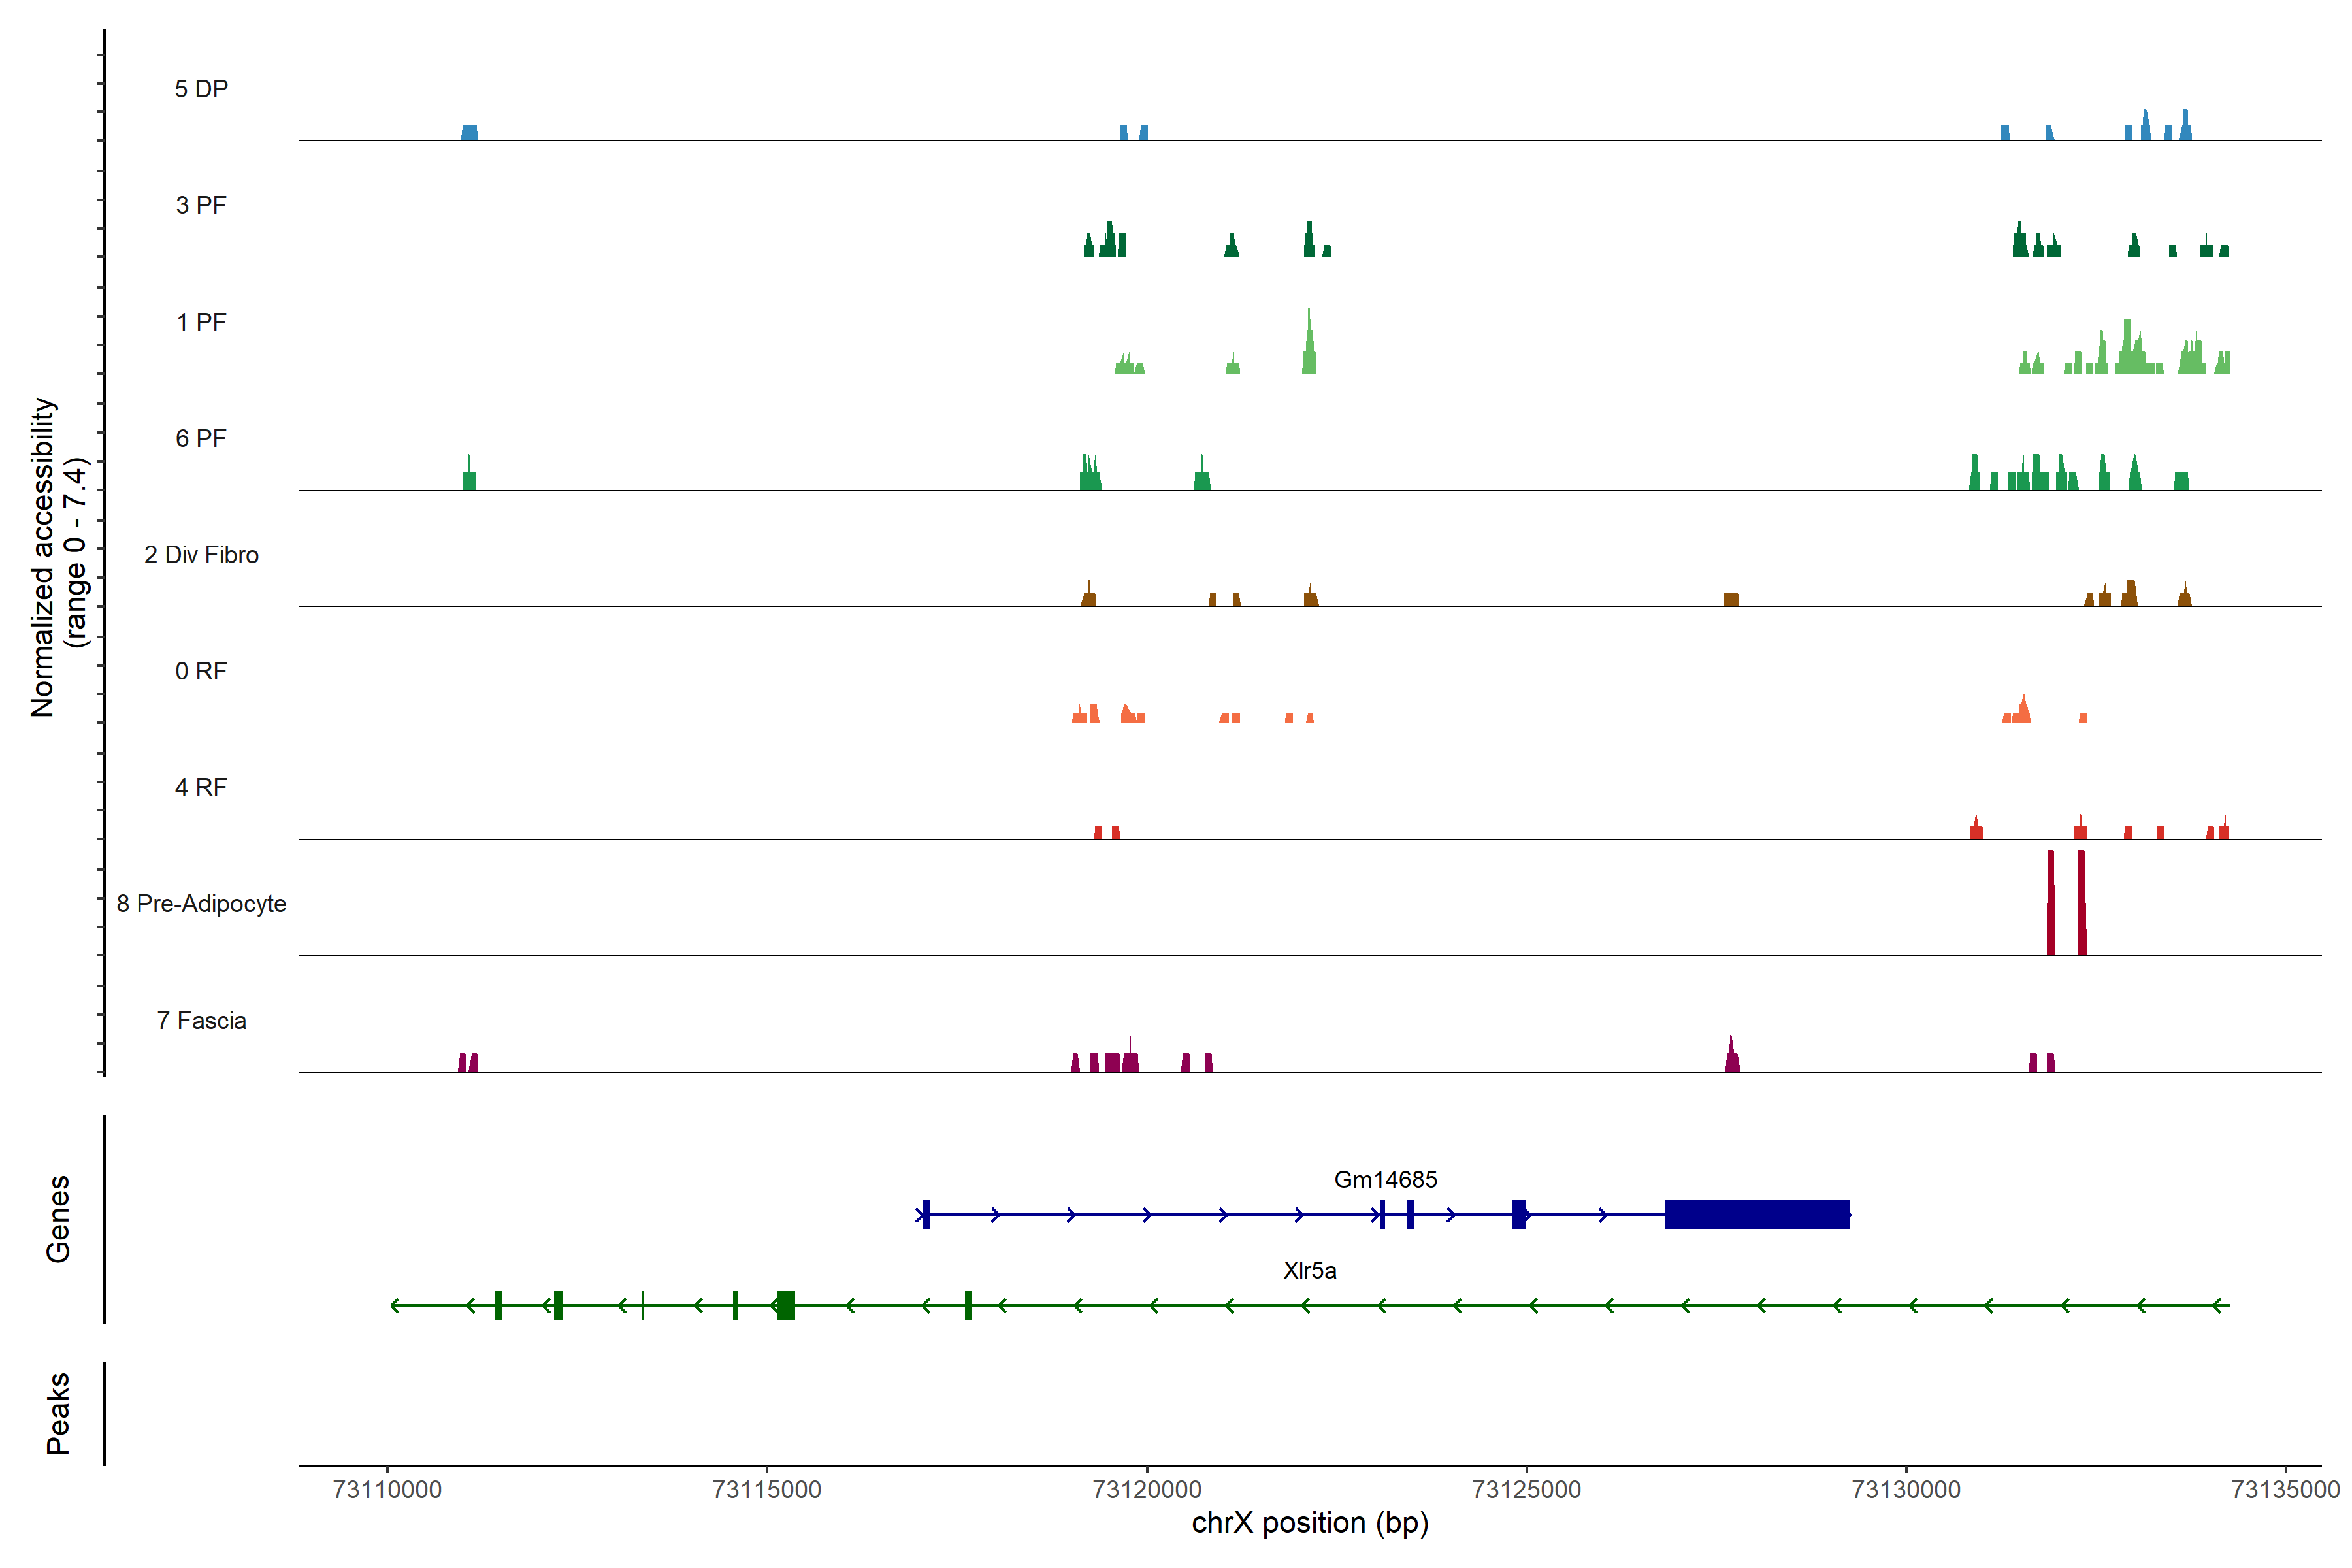The height and width of the screenshot is (1568, 2352).
Task: Click the Genes panel label
Action: coord(58,1219)
